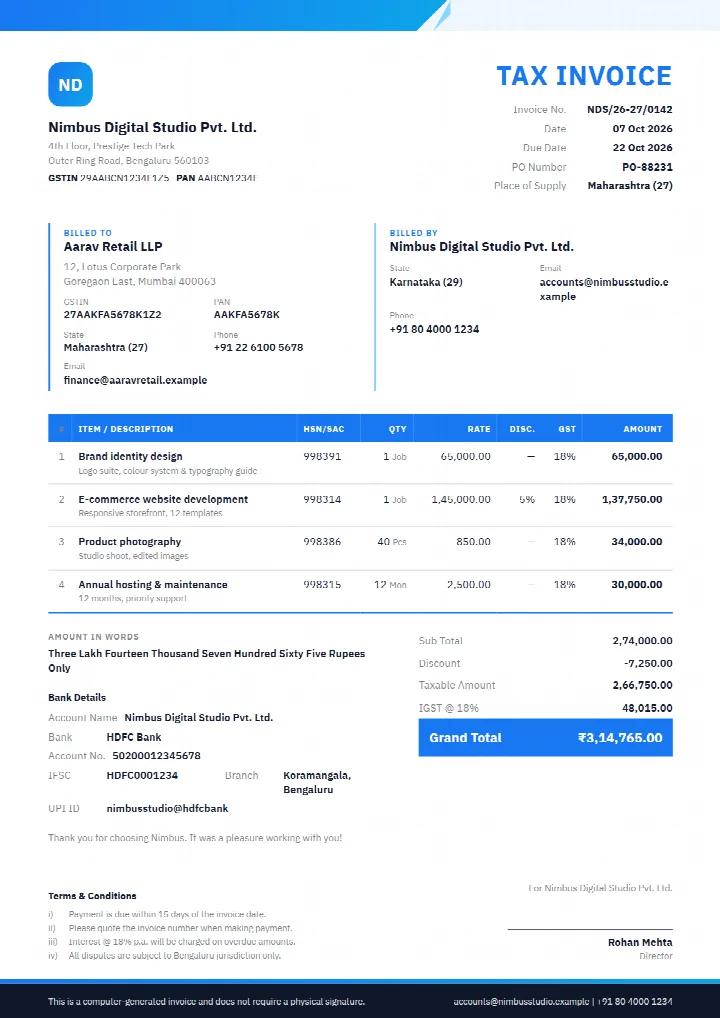This screenshot has width=720, height=1018.
Task: Click IGST value 48,015.00
Action: pos(647,708)
